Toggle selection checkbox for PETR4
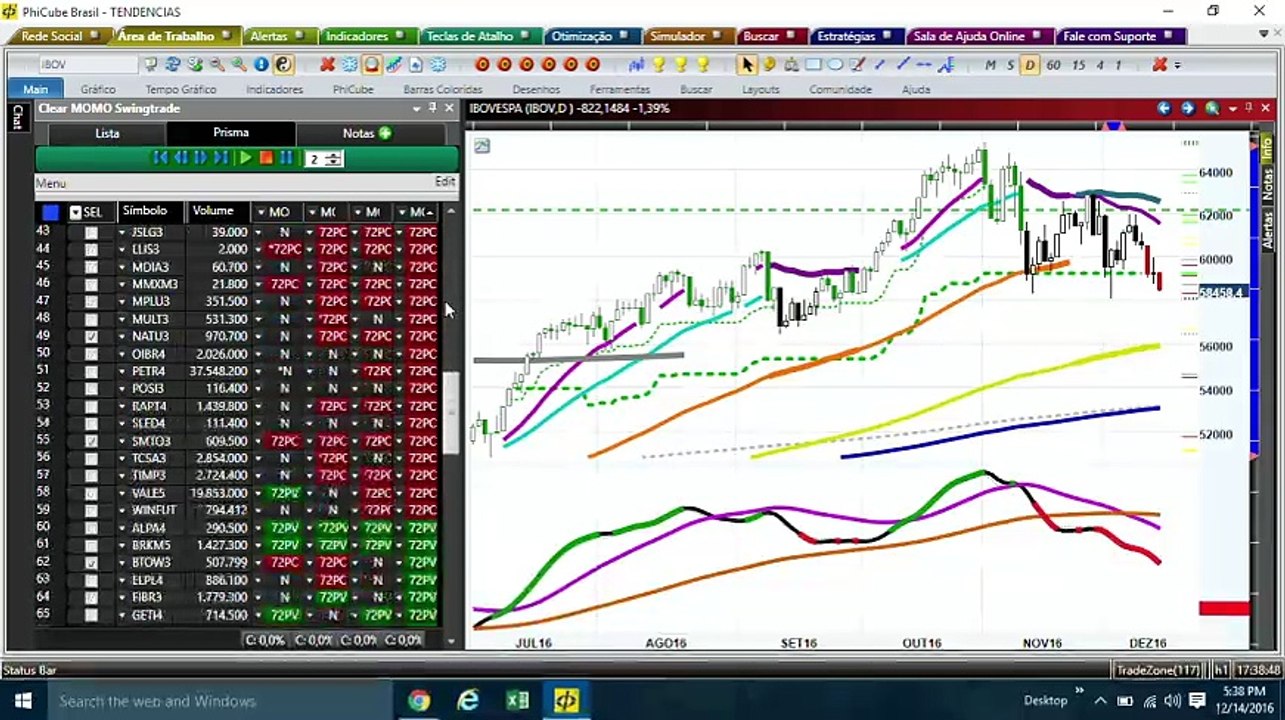 91,371
